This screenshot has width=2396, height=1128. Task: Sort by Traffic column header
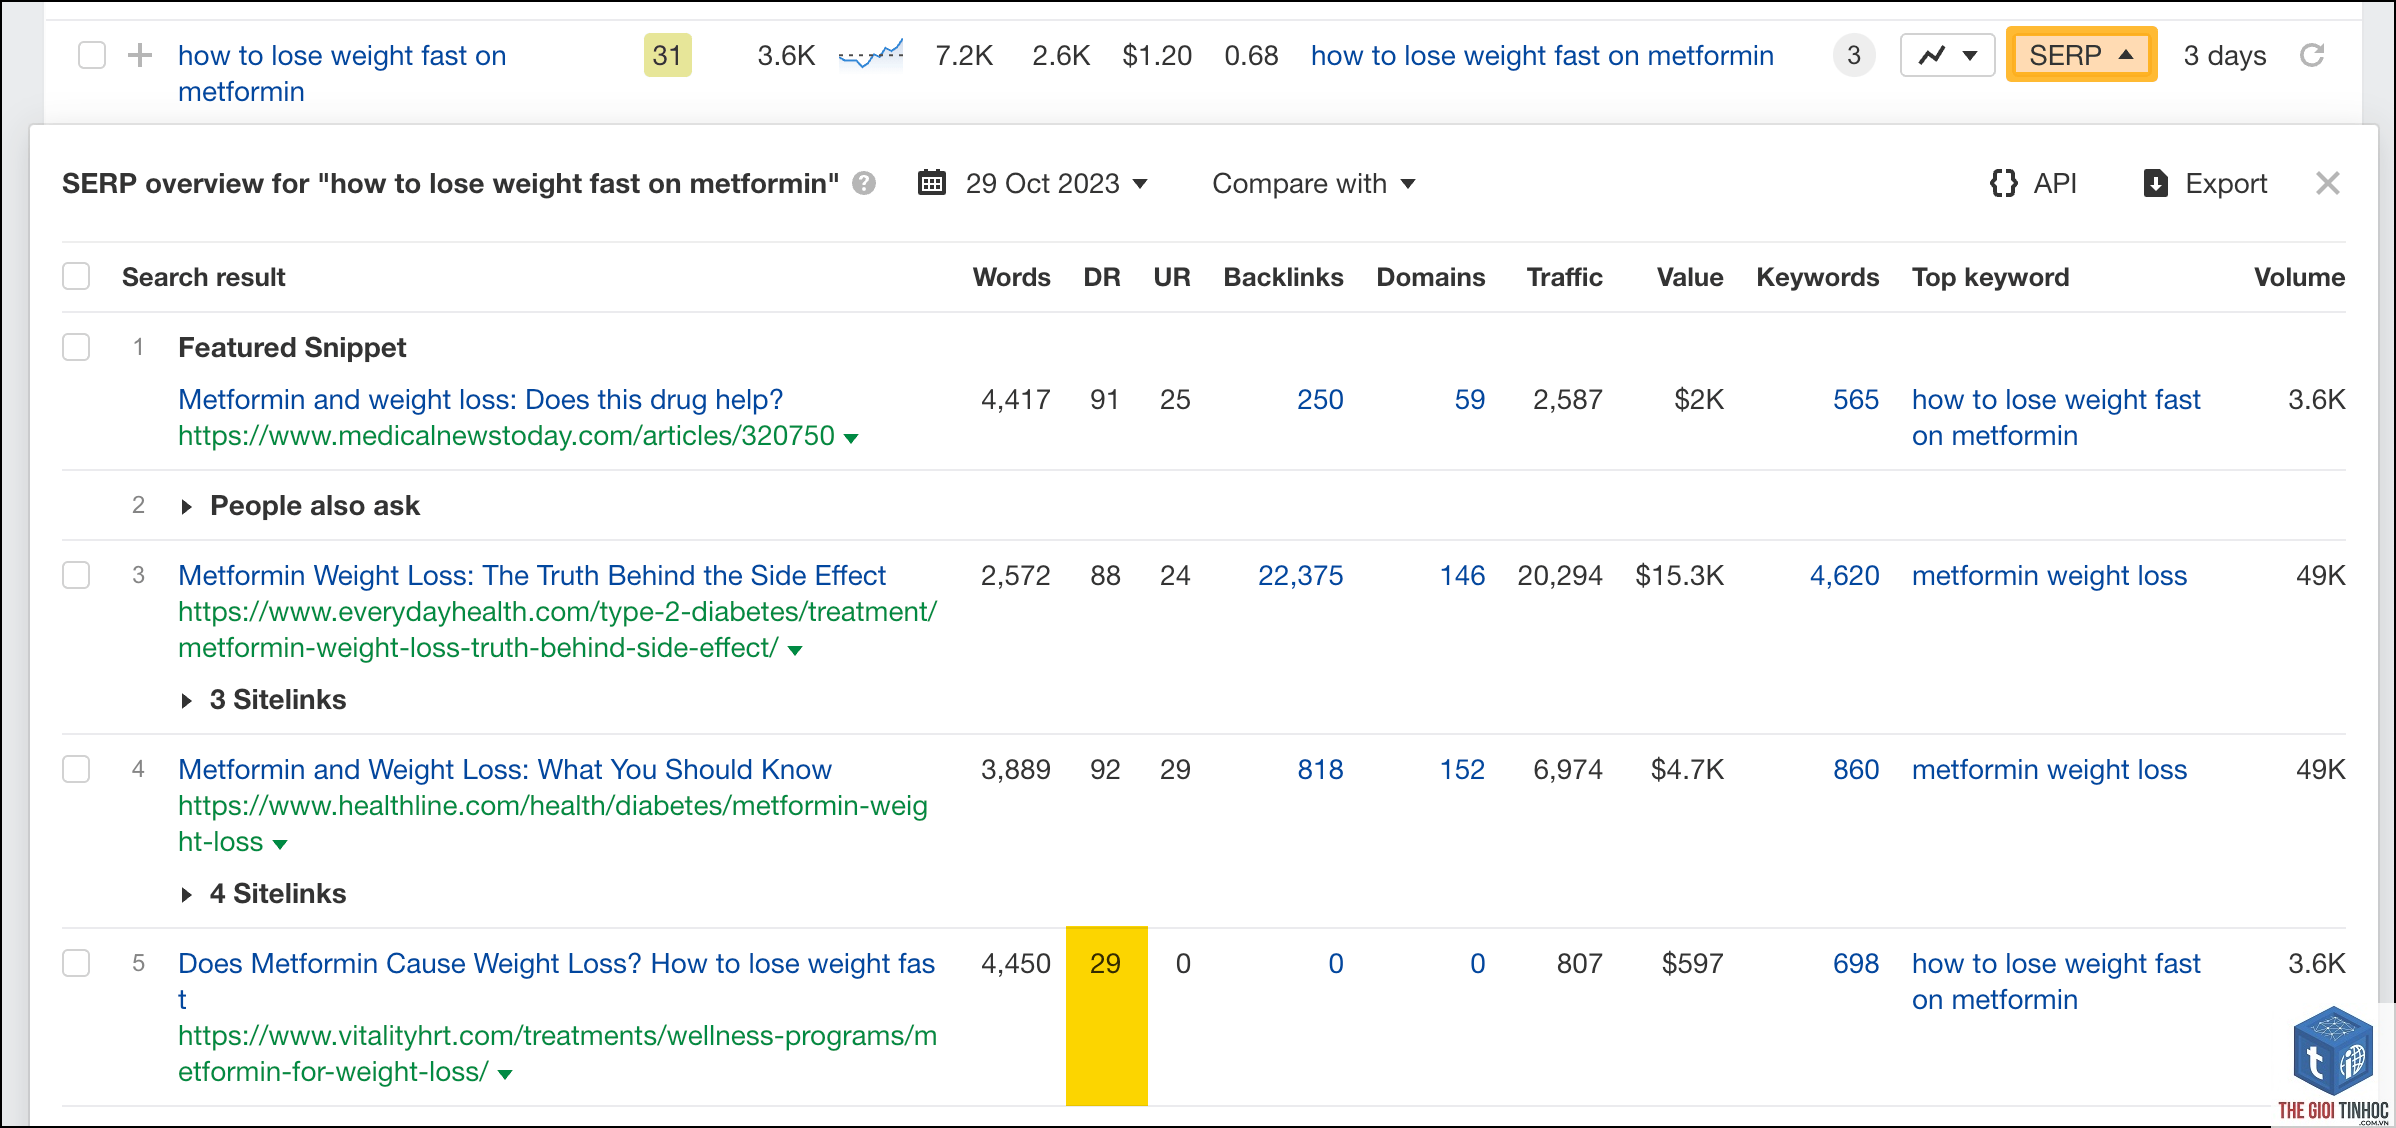tap(1564, 277)
